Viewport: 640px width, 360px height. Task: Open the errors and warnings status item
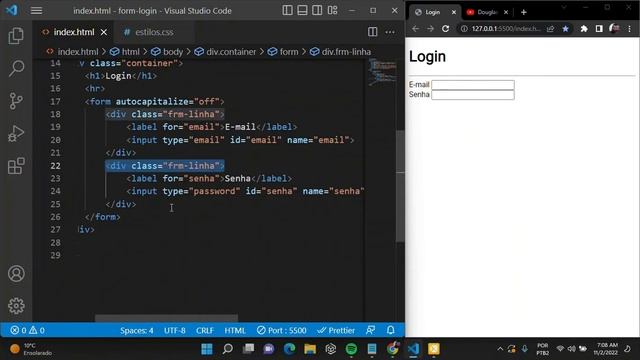click(27, 330)
